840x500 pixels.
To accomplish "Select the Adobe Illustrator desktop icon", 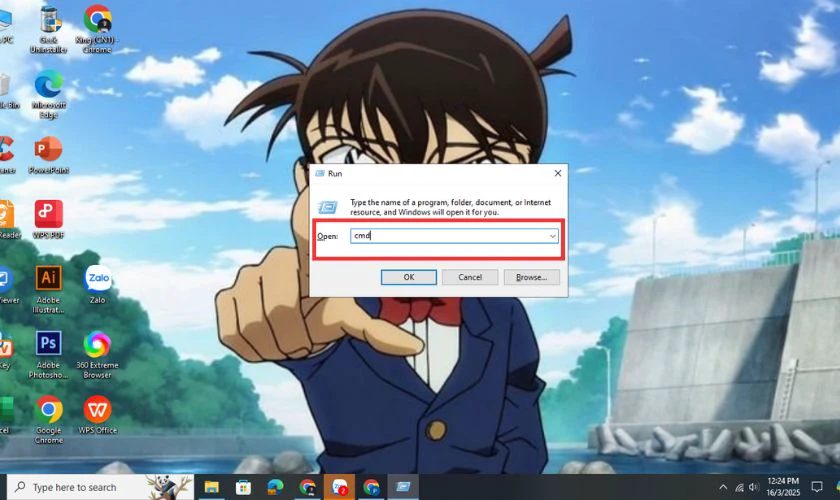I will [x=49, y=289].
